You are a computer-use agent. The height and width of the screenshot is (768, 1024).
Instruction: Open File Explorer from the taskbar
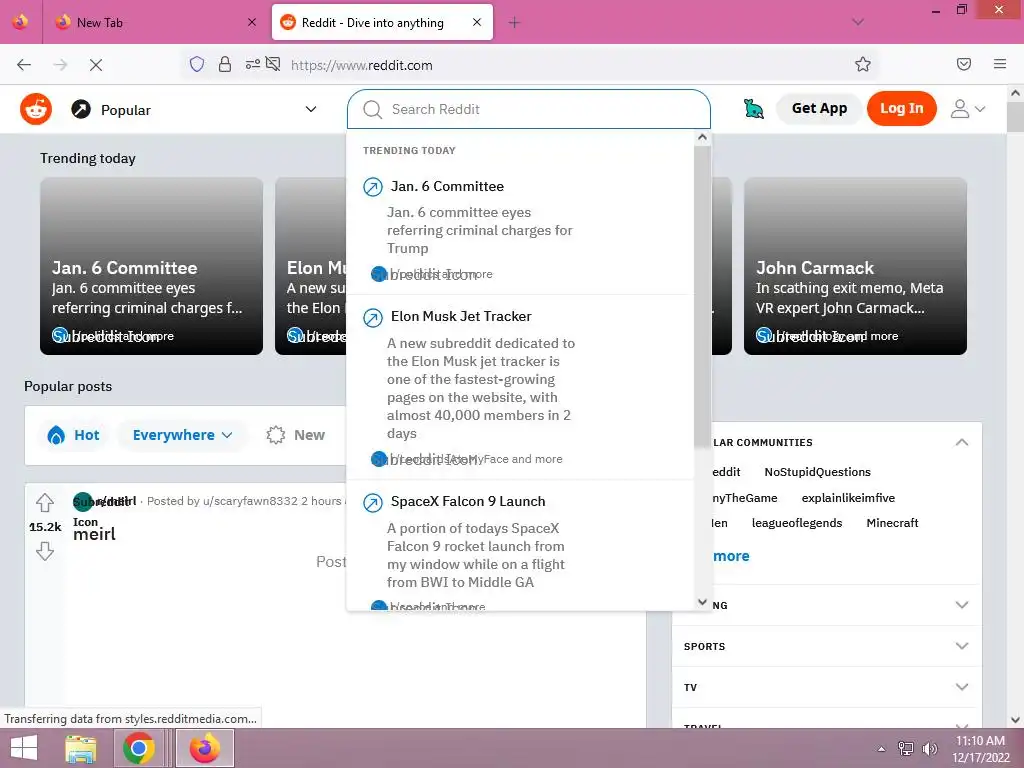click(81, 748)
